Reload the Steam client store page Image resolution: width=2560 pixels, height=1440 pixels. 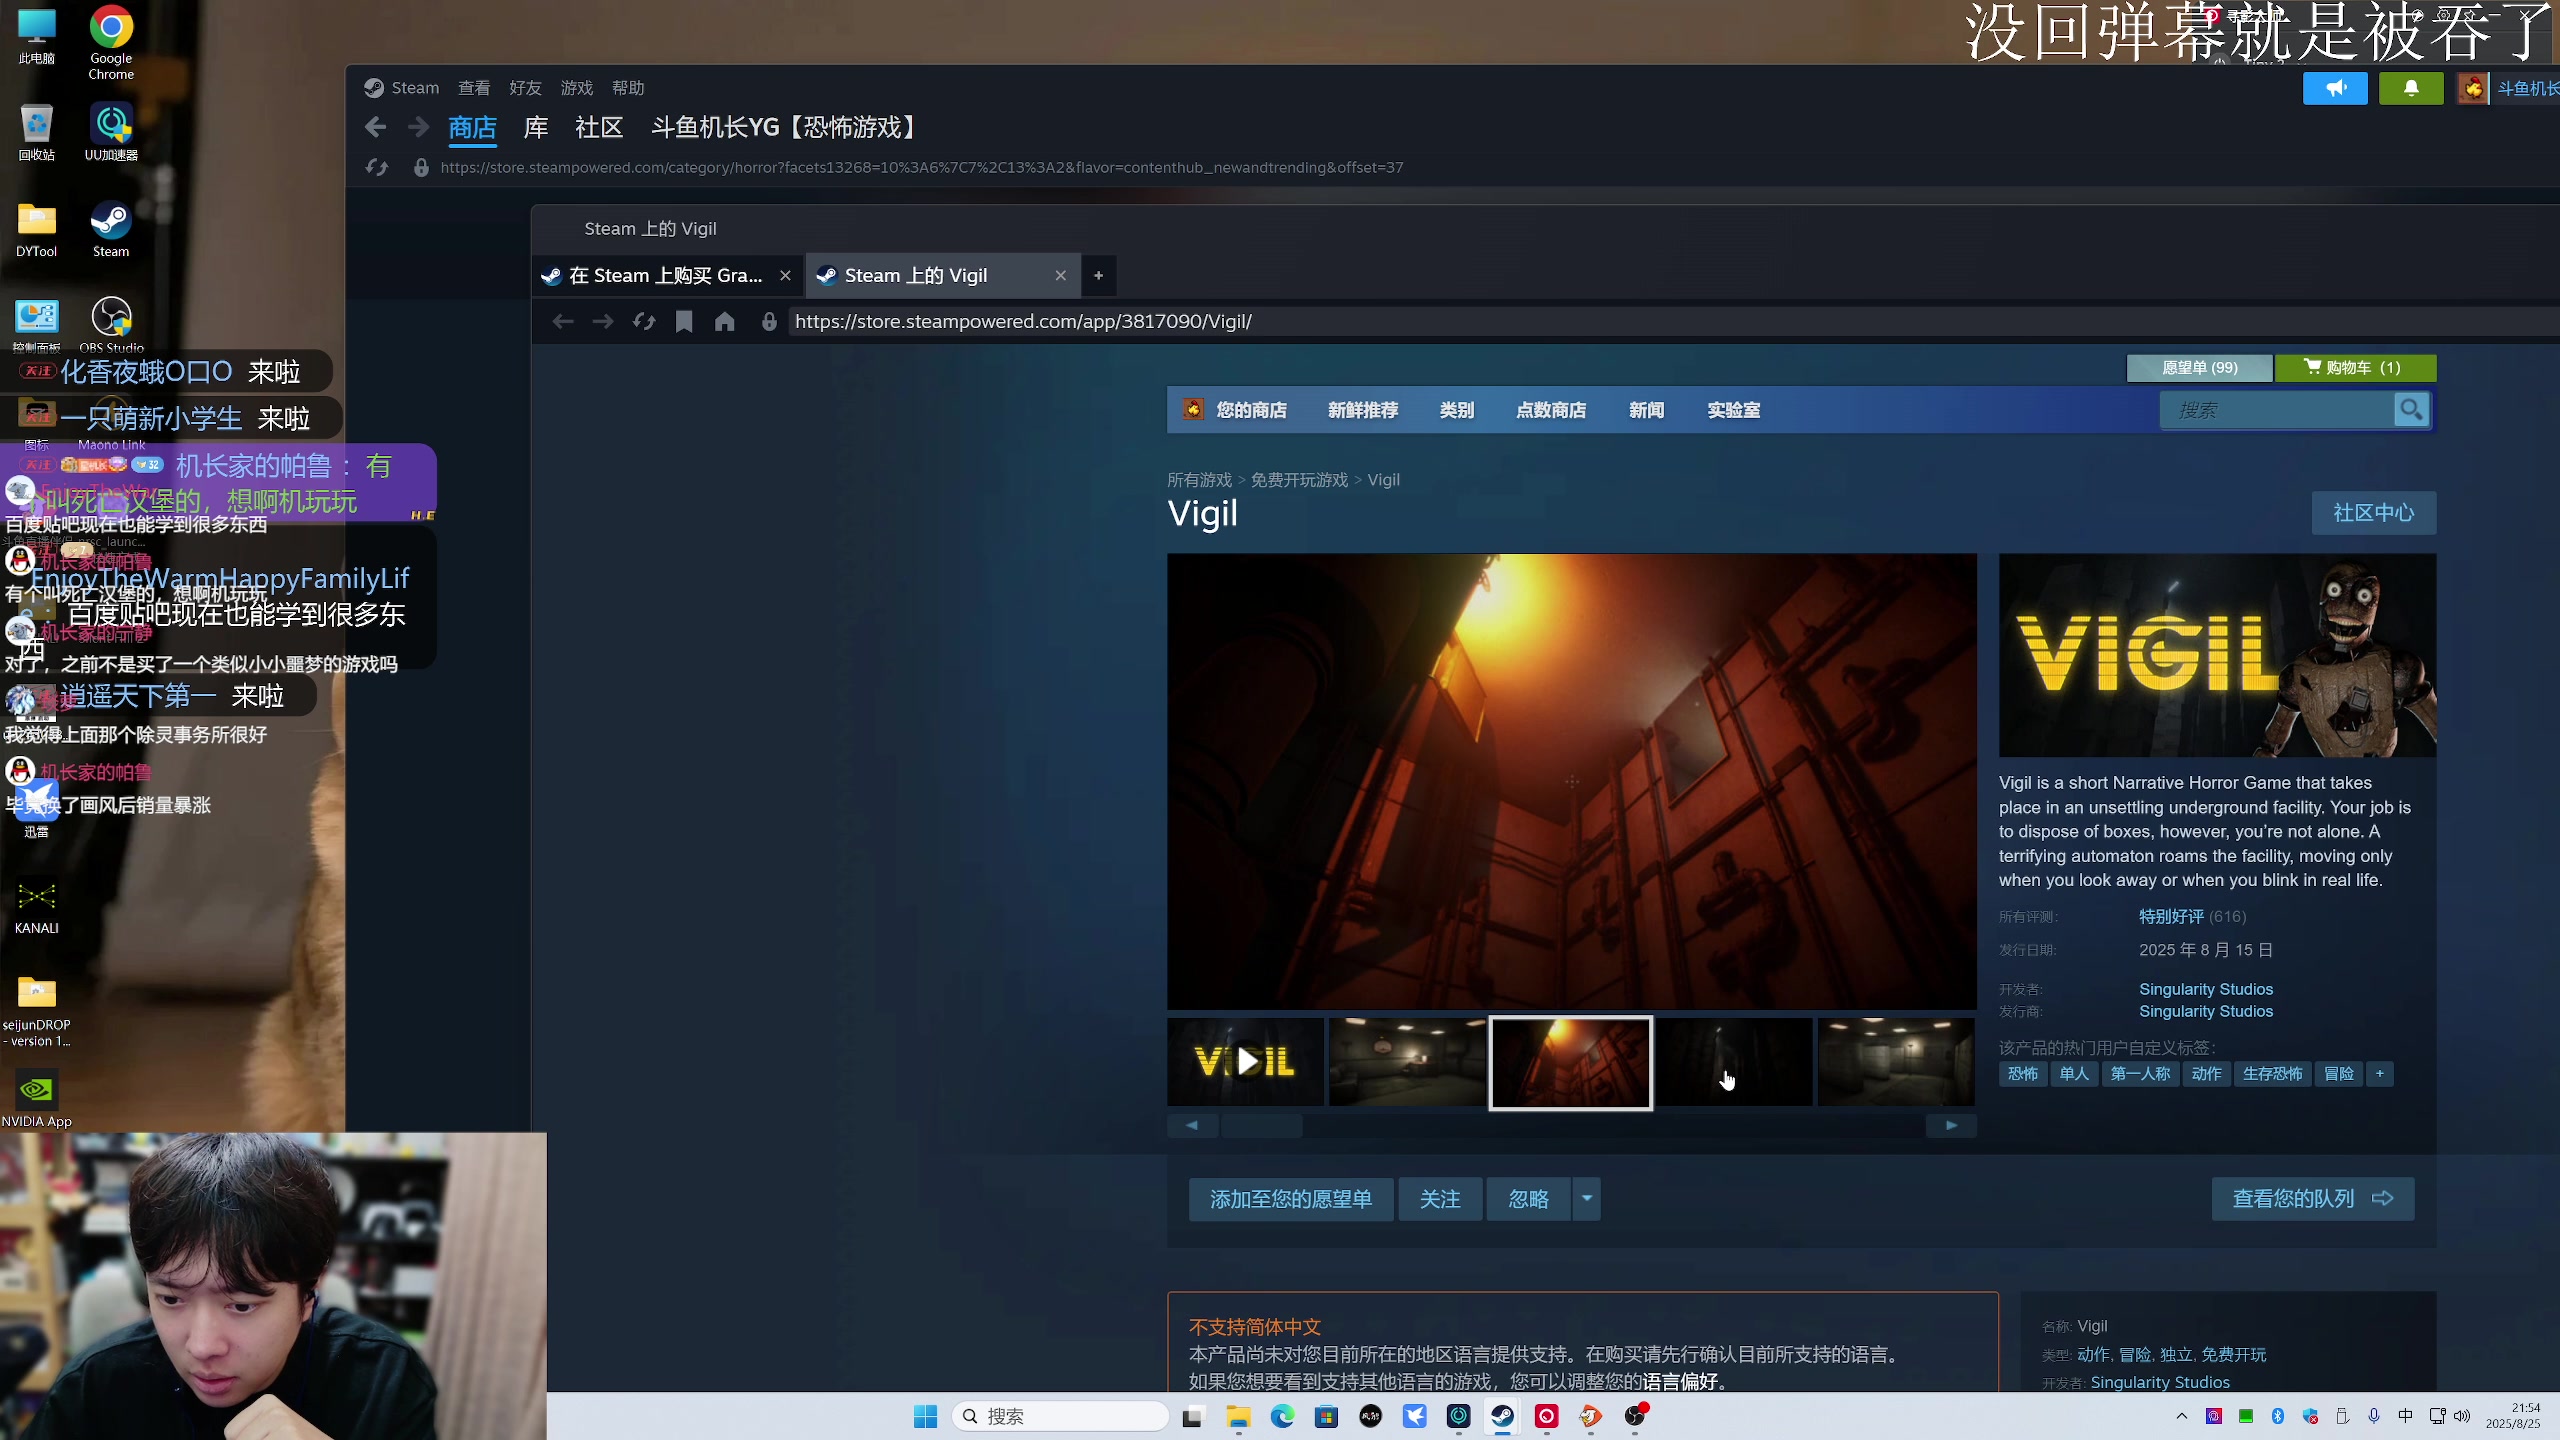377,167
